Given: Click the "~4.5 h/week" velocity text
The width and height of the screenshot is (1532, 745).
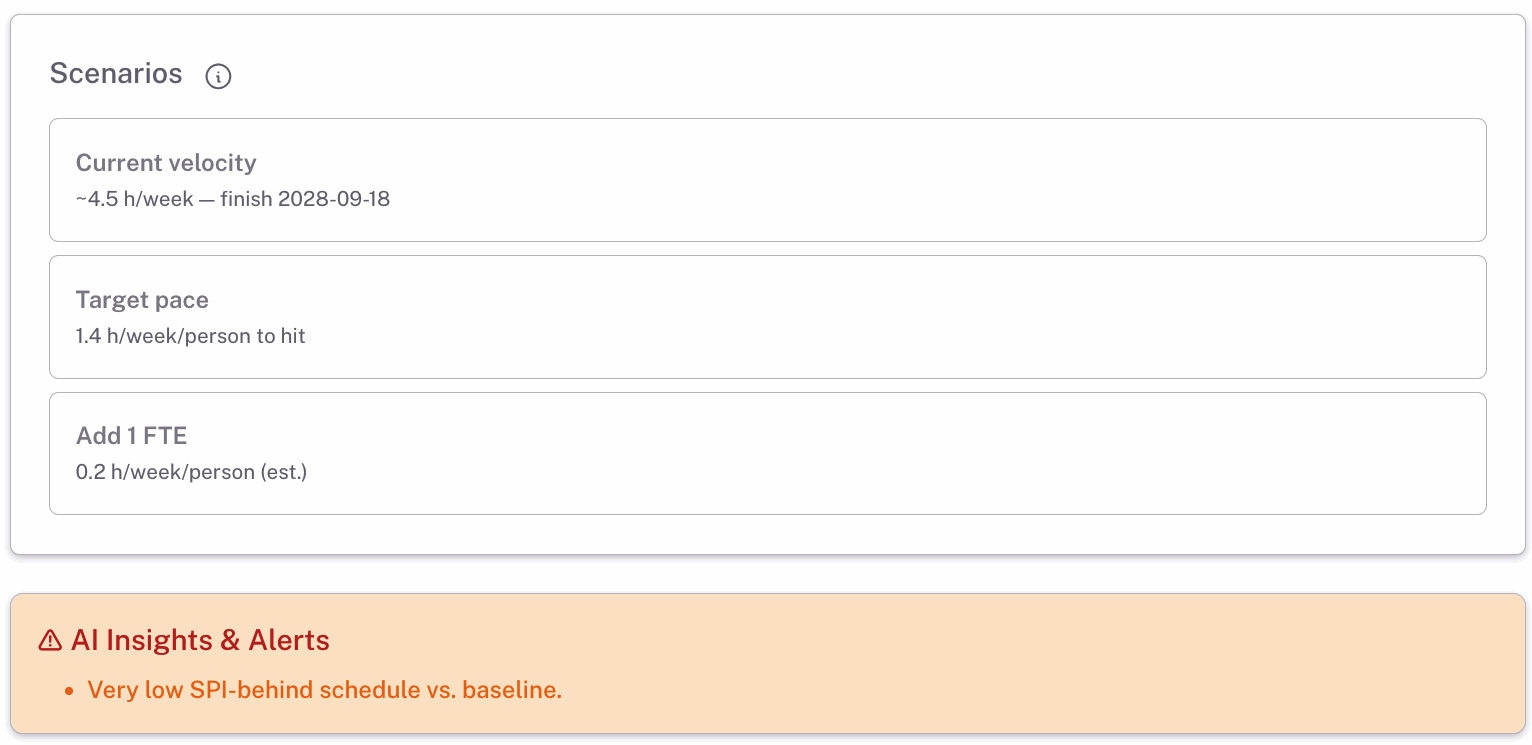Looking at the screenshot, I should point(135,199).
